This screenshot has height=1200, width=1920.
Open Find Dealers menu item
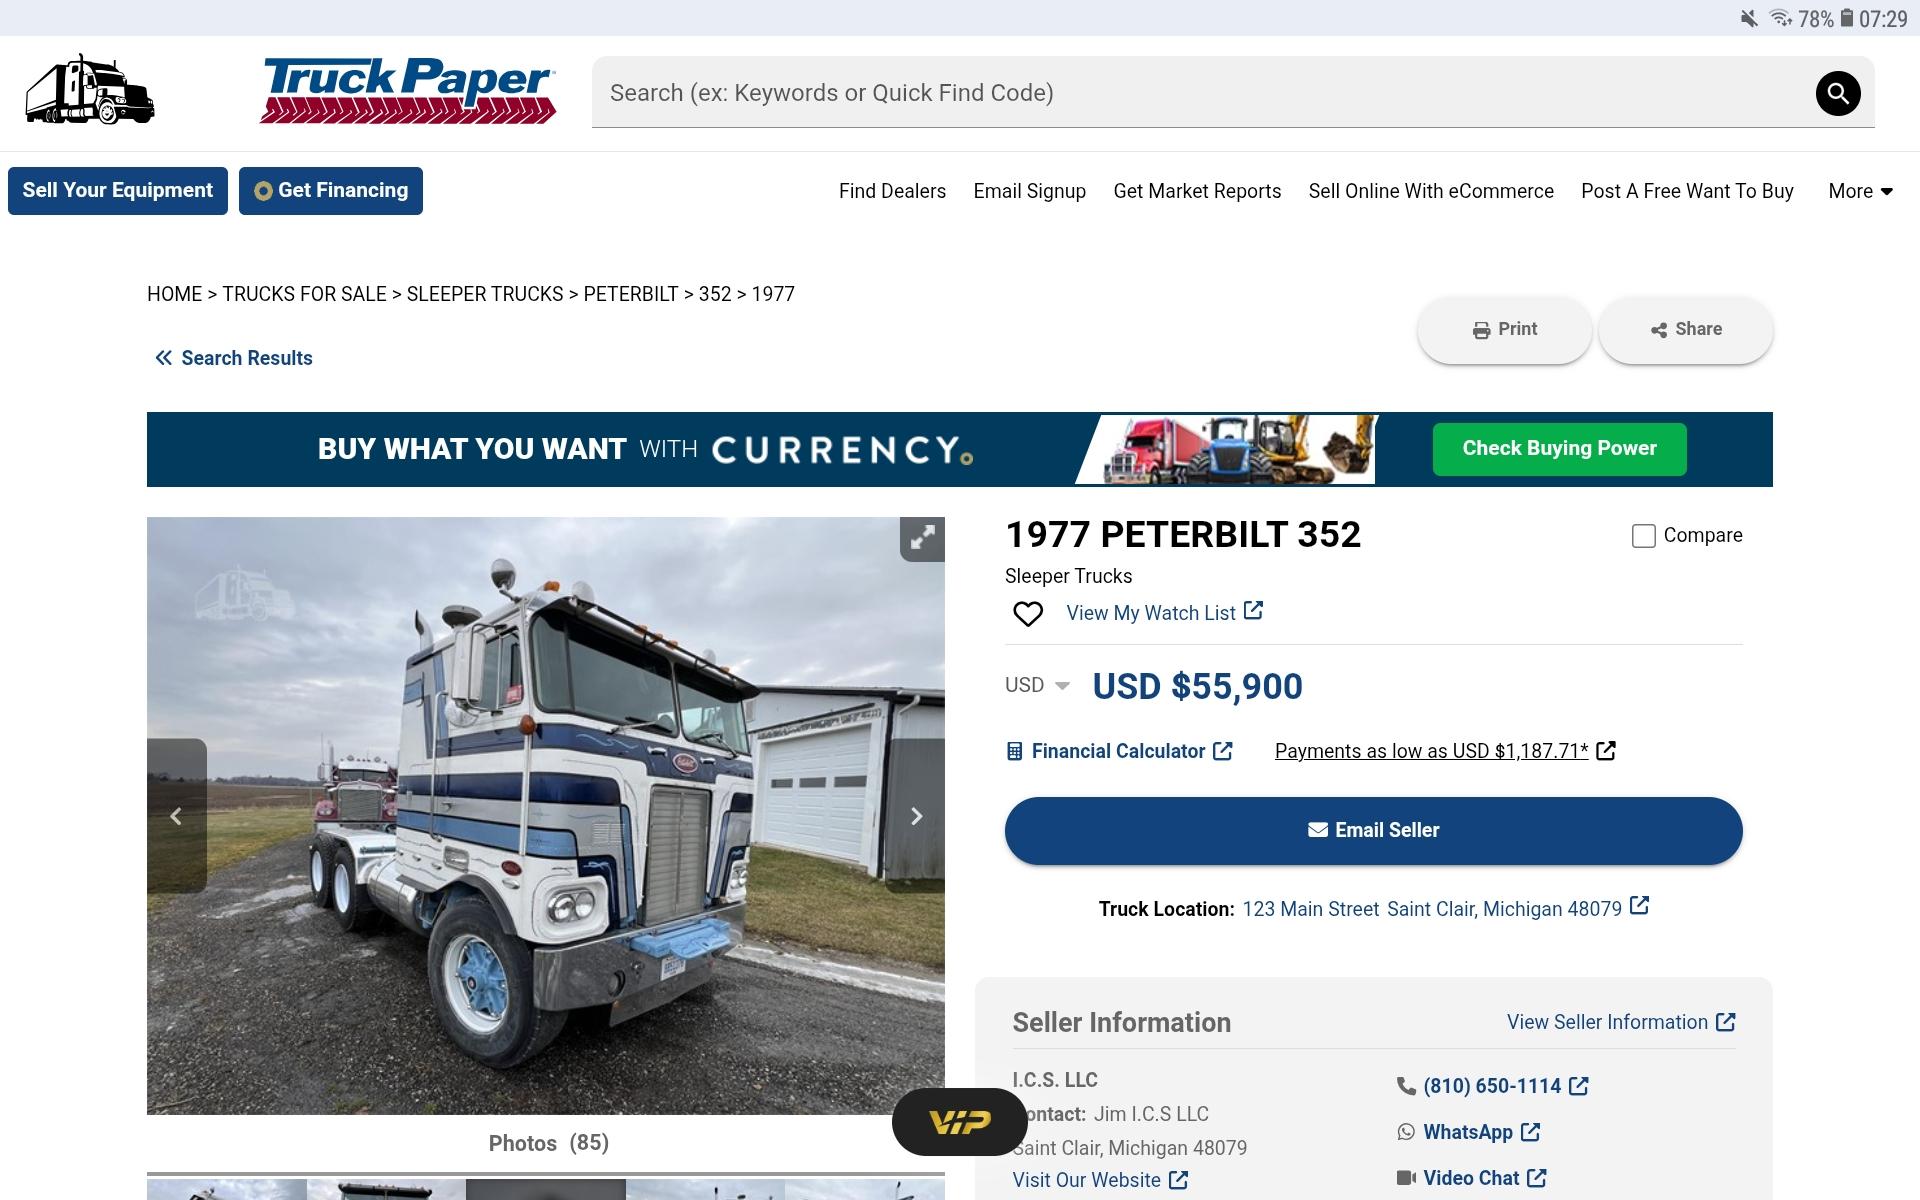892,191
